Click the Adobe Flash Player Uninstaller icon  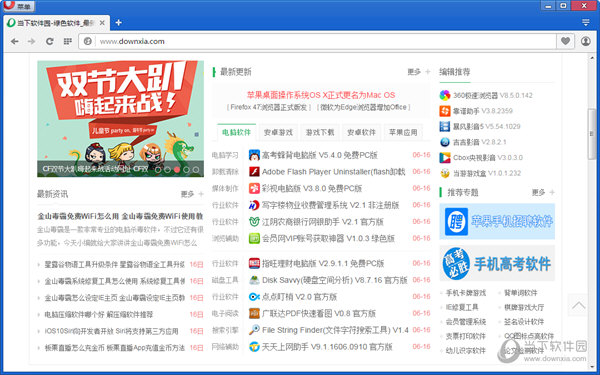point(254,171)
